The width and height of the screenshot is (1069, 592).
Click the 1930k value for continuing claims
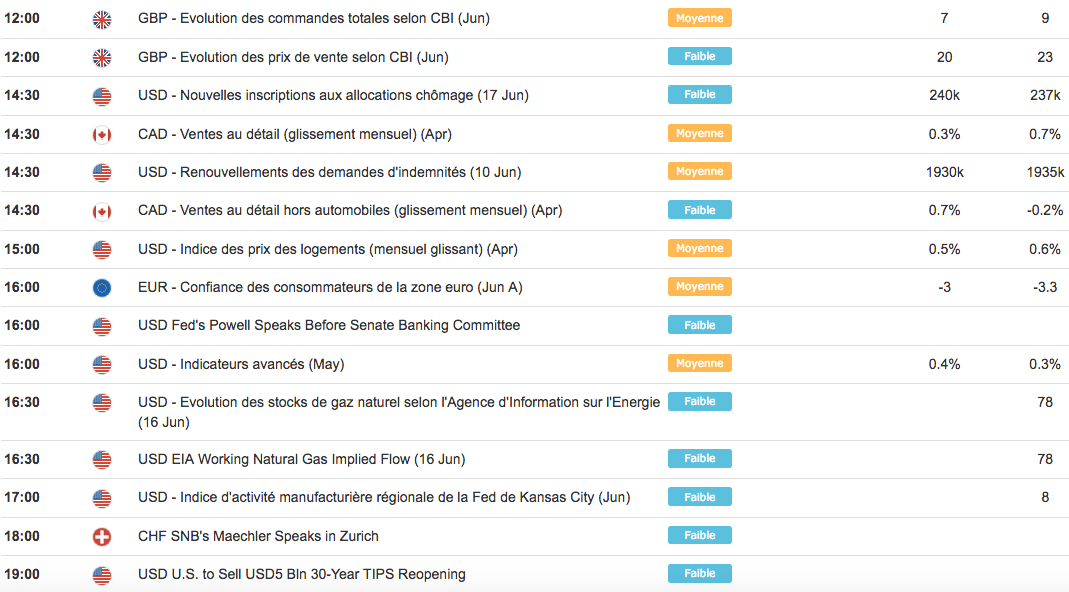[945, 172]
